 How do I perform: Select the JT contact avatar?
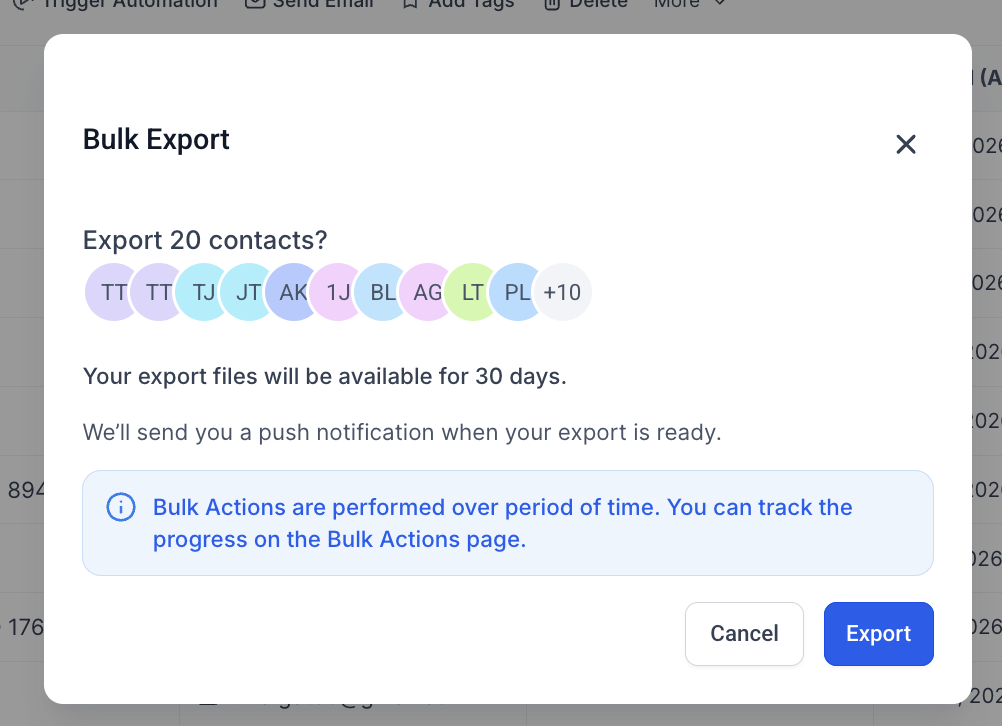click(x=247, y=292)
